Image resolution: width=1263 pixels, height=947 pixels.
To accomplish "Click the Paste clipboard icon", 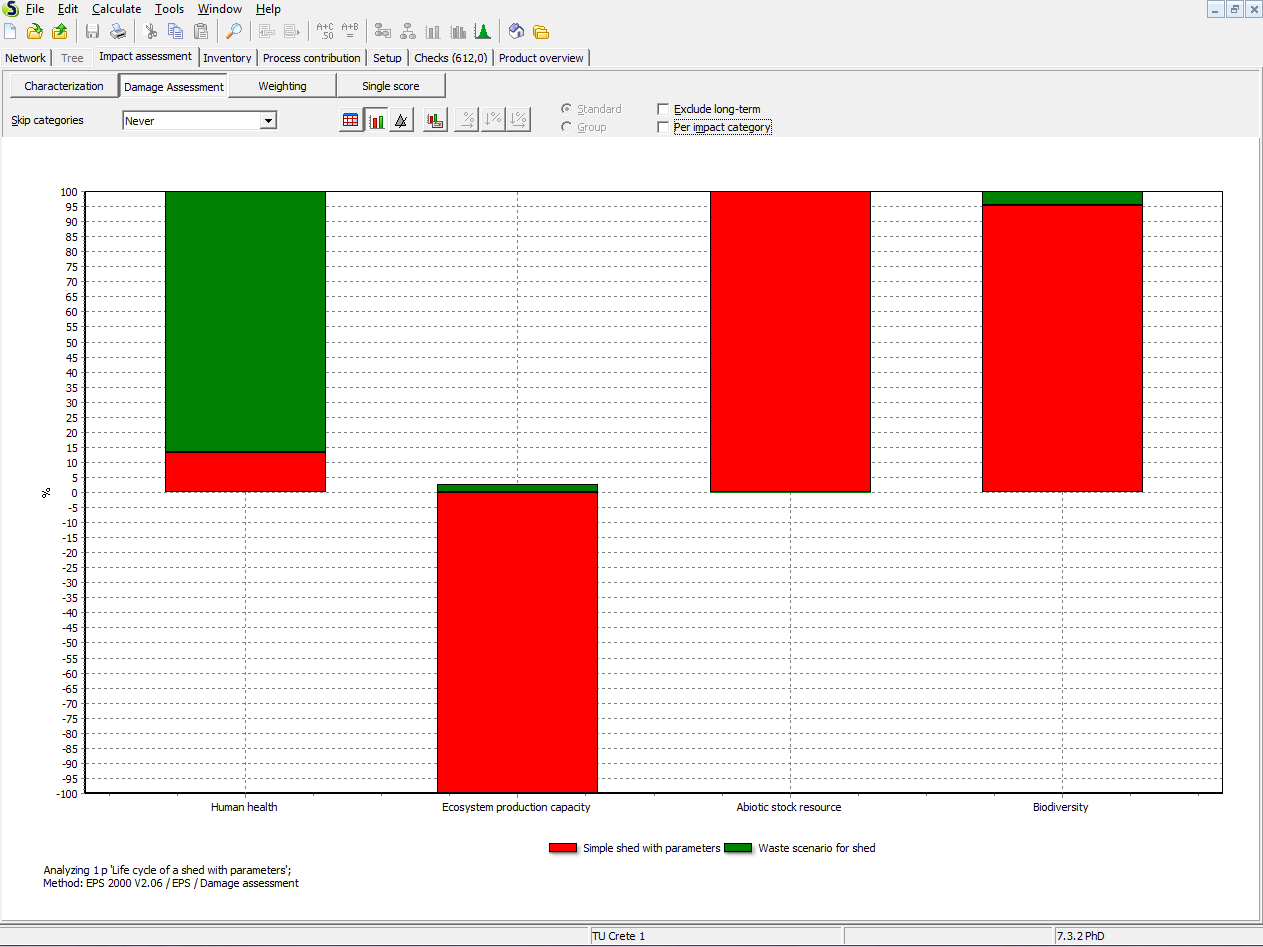I will 201,31.
